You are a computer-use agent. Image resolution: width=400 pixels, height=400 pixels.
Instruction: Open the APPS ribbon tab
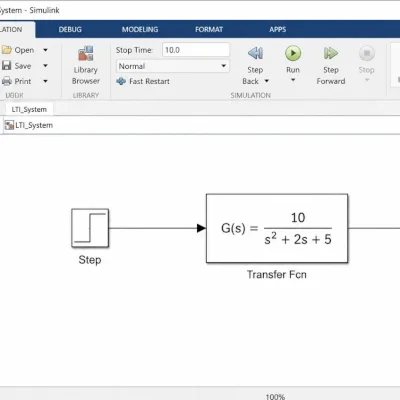[278, 29]
